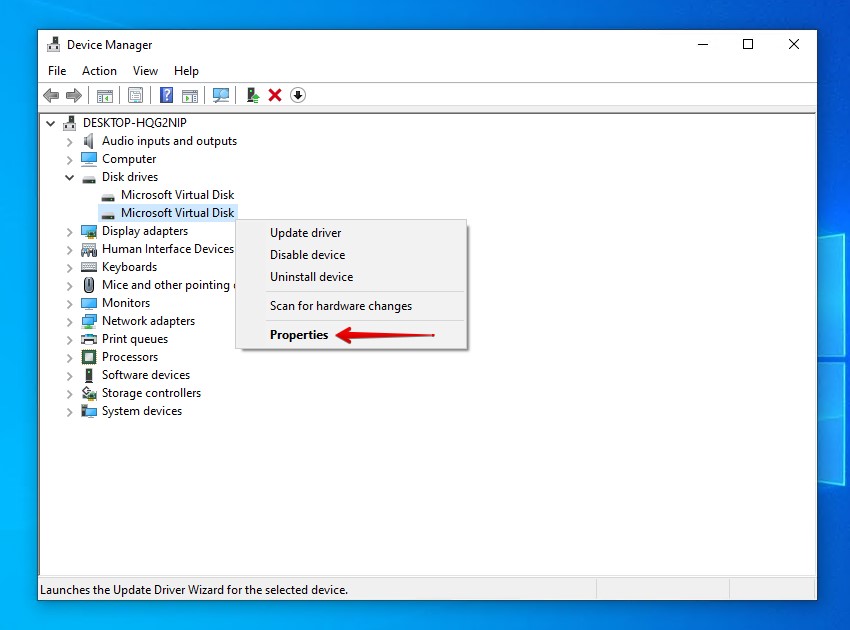Open the View menu
The height and width of the screenshot is (630, 850).
(145, 71)
